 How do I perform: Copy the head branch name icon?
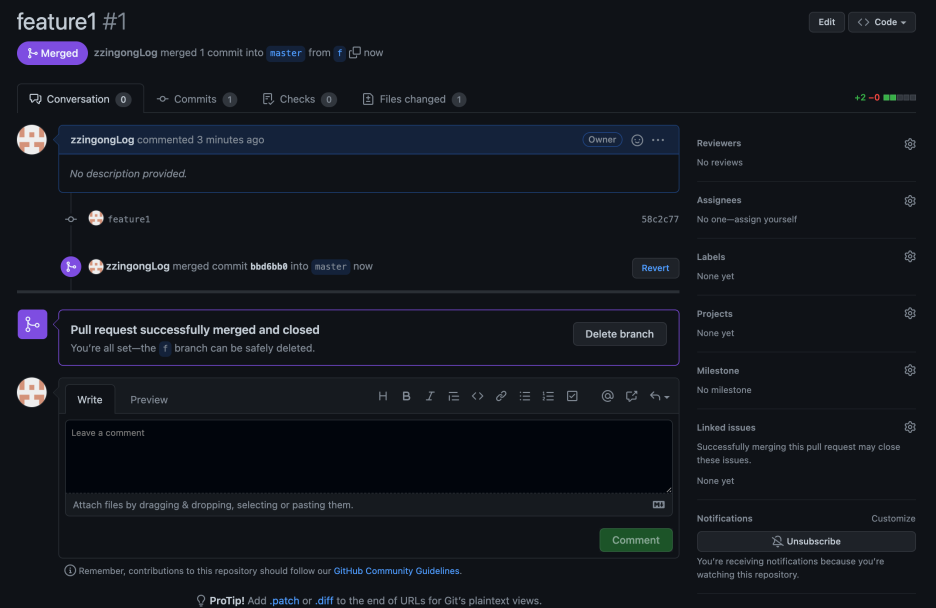pos(355,53)
